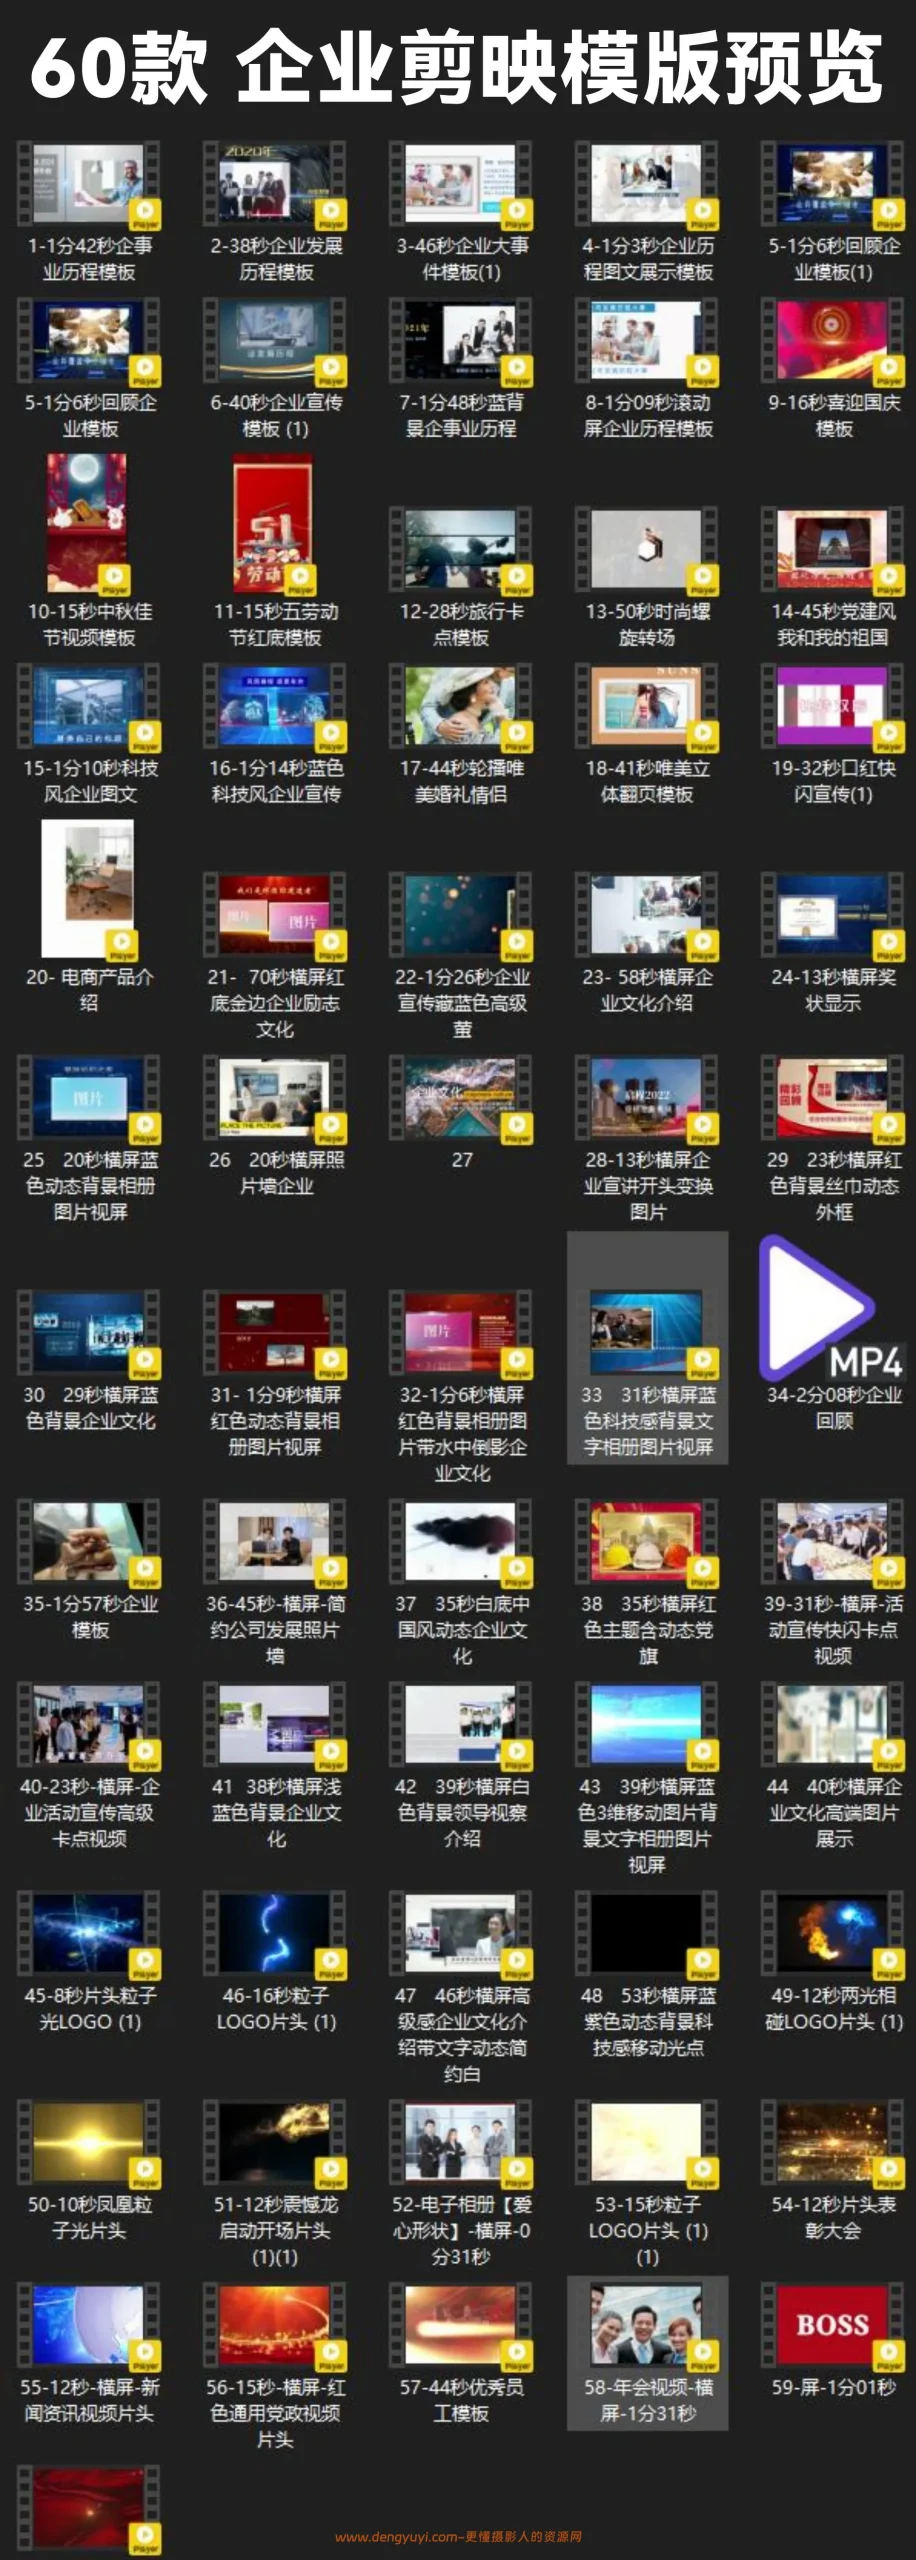
Task: Click file name 59-屏-1分01秒
Action: click(833, 2387)
